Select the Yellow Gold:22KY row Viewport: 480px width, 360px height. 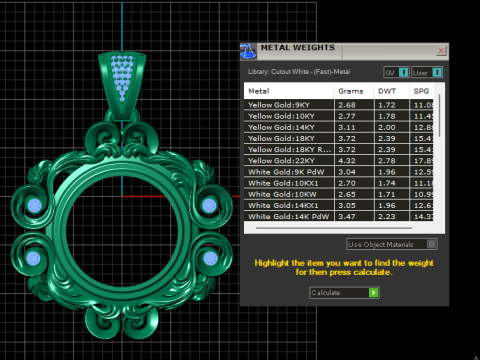(x=339, y=161)
